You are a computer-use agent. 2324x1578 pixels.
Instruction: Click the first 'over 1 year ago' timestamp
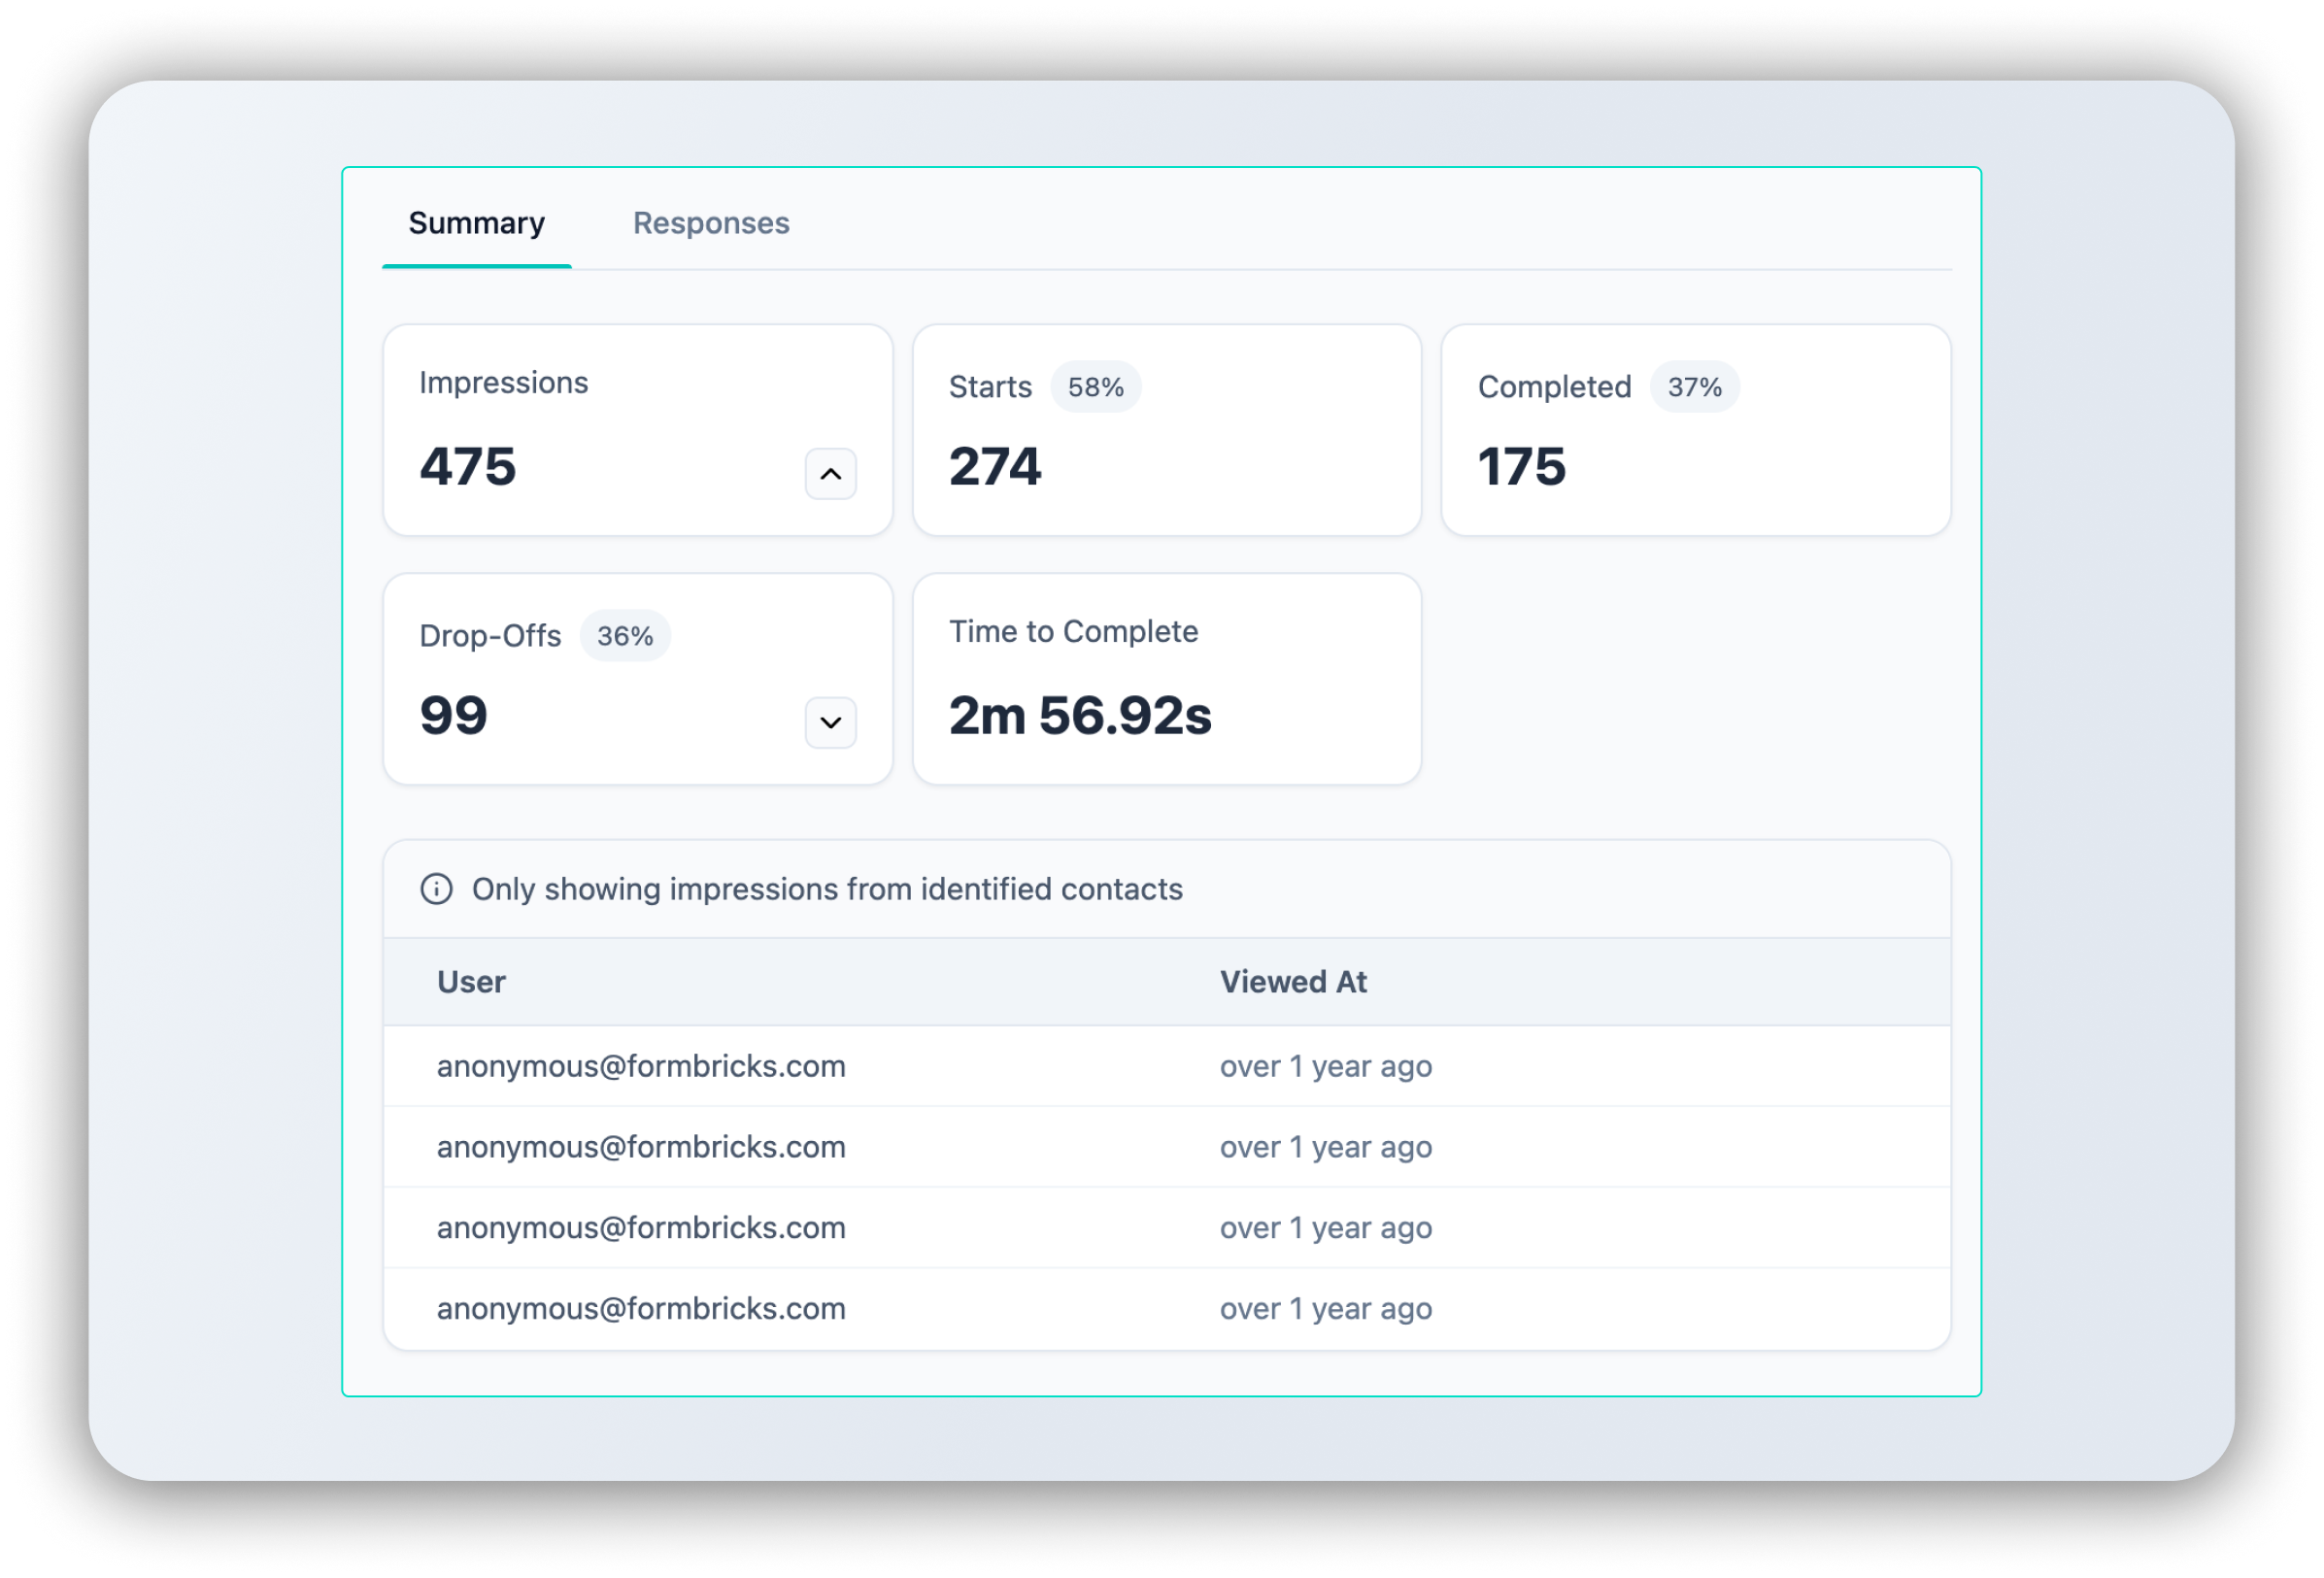coord(1325,1066)
